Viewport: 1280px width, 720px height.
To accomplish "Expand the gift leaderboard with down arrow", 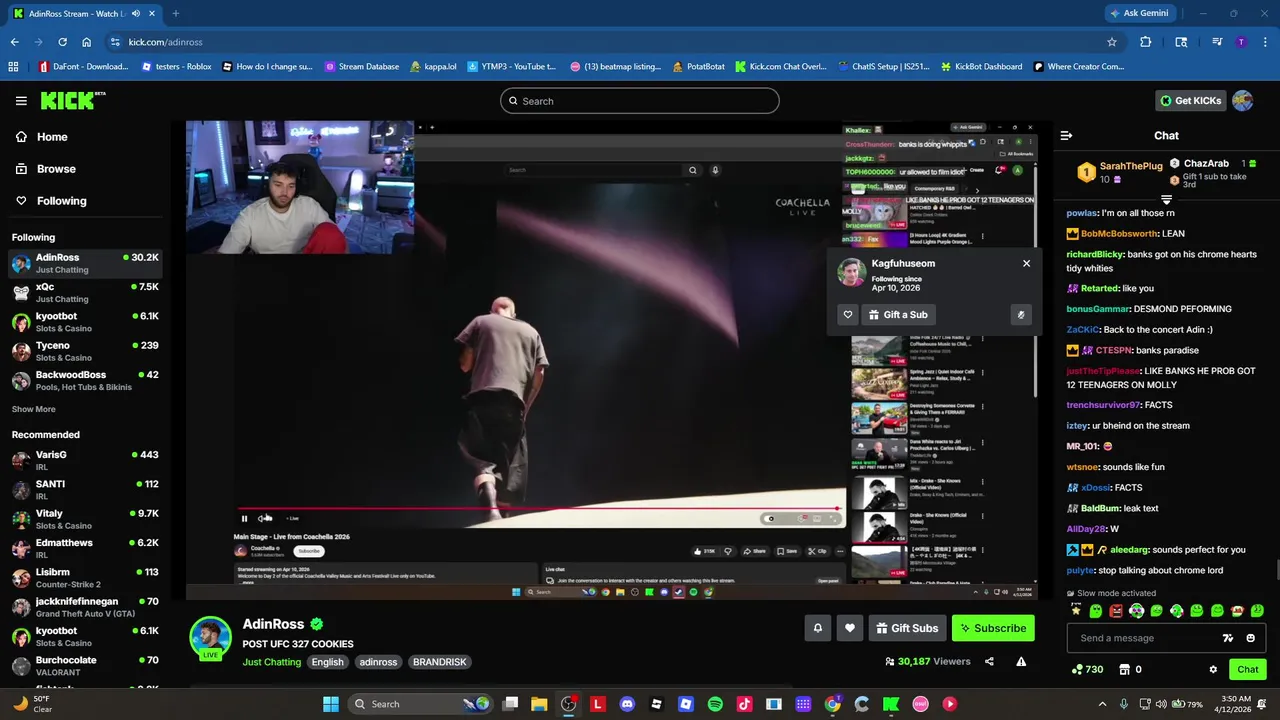I will click(x=1166, y=200).
